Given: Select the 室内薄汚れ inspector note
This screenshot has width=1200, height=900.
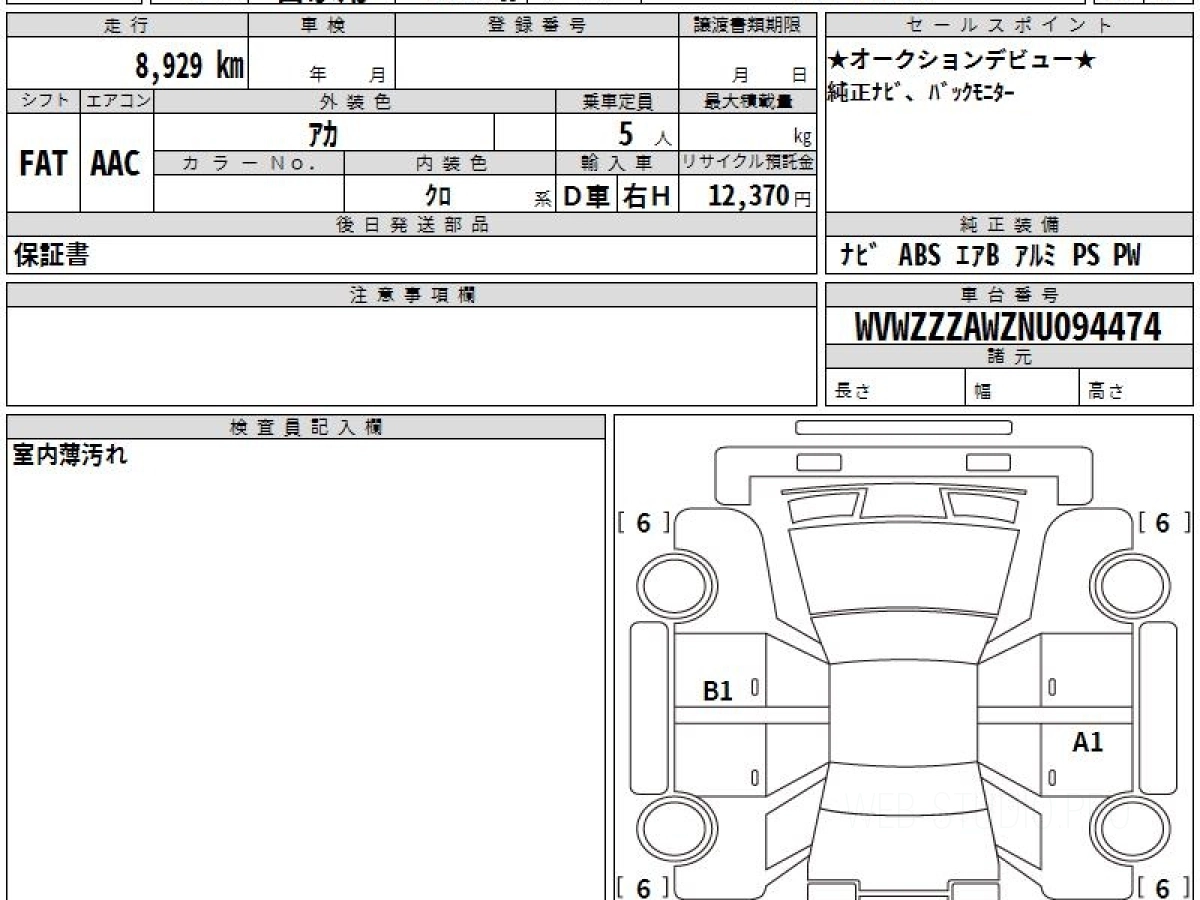Looking at the screenshot, I should pyautogui.click(x=70, y=456).
